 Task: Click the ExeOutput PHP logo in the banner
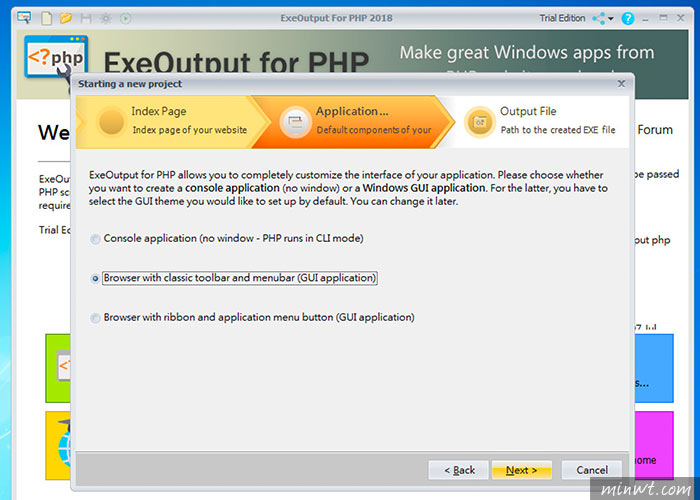[x=56, y=58]
